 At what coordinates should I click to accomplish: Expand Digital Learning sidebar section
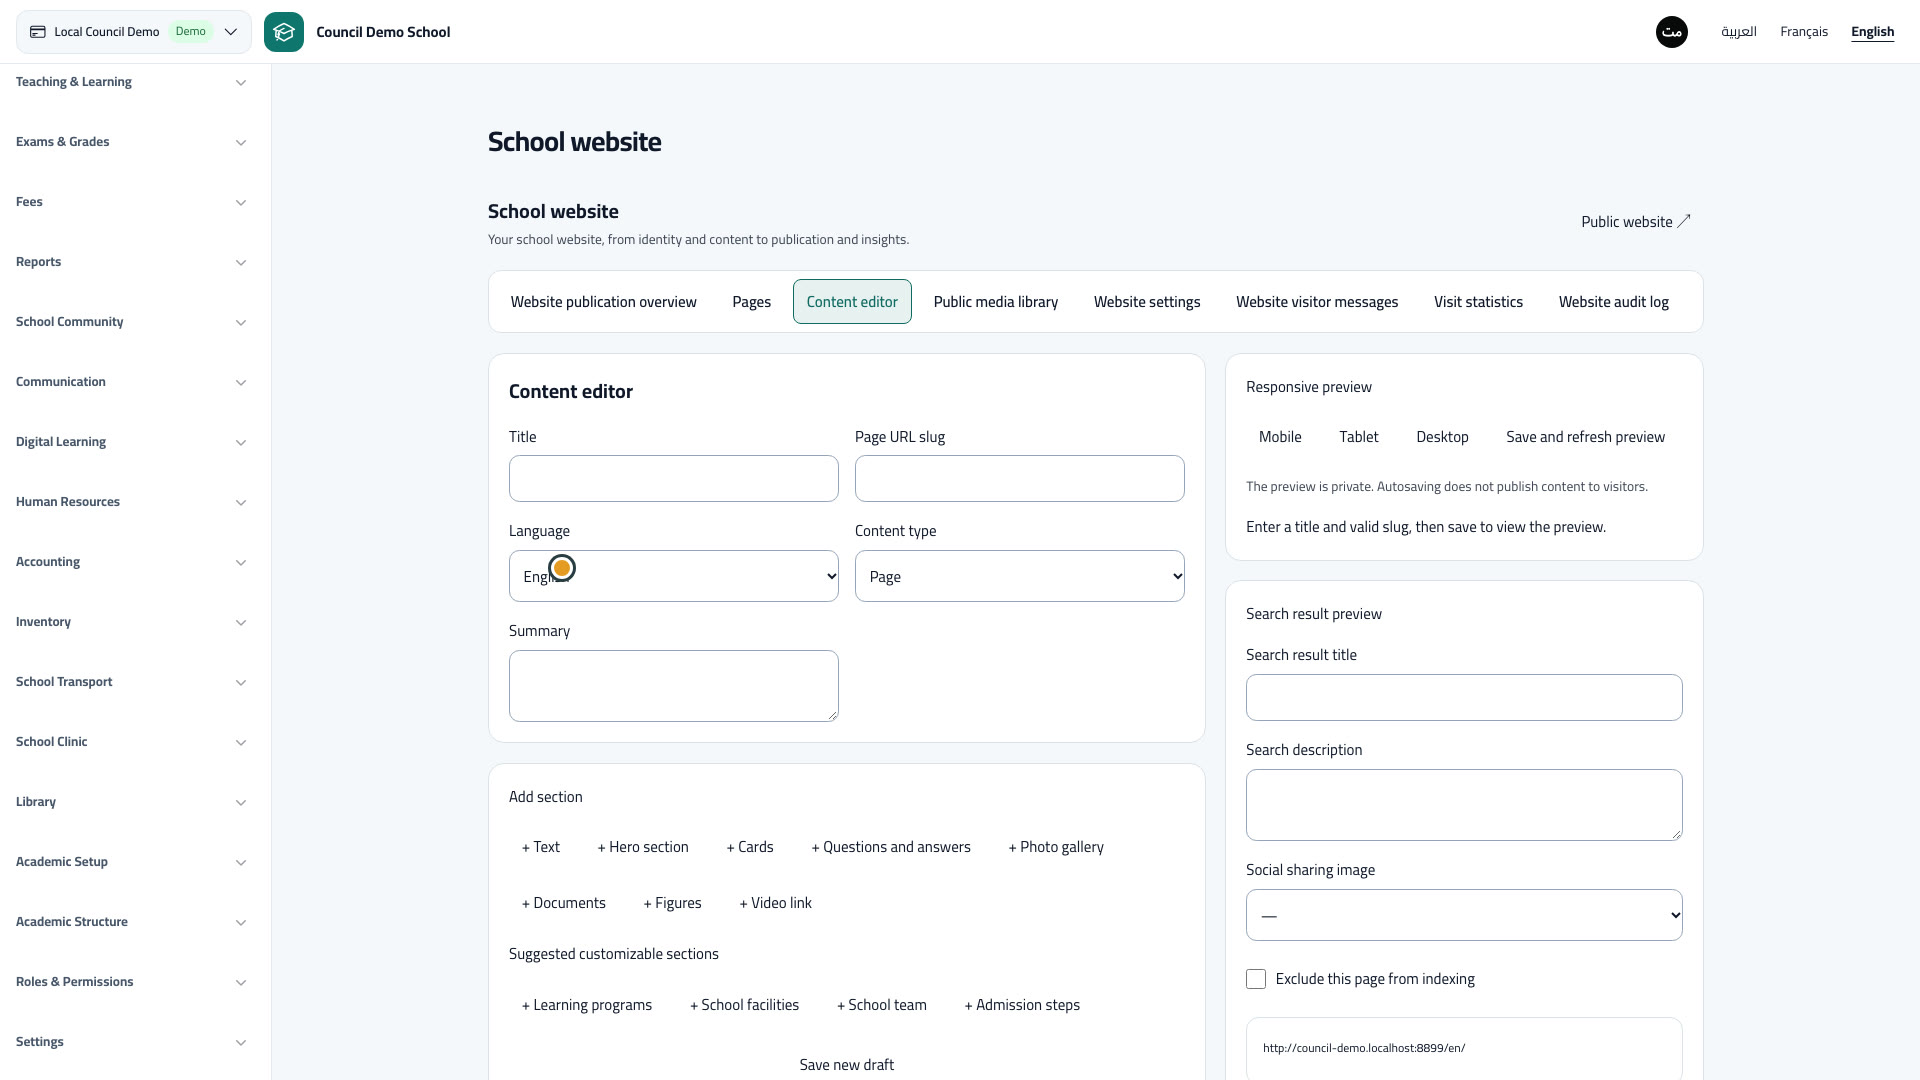click(131, 442)
